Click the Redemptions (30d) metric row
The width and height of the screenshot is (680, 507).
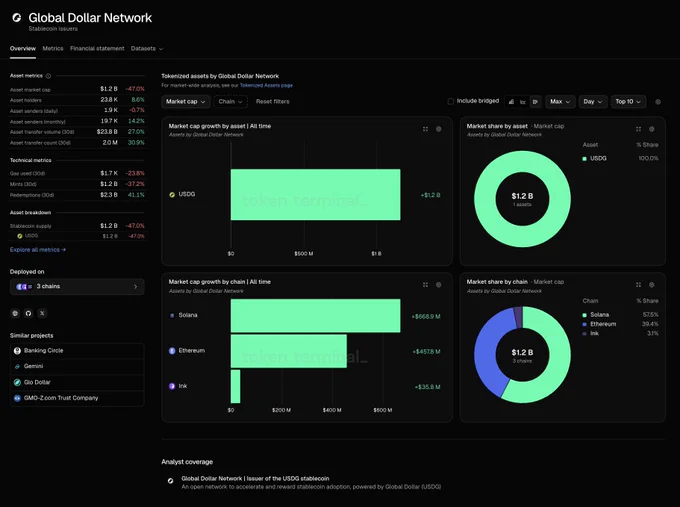(77, 195)
